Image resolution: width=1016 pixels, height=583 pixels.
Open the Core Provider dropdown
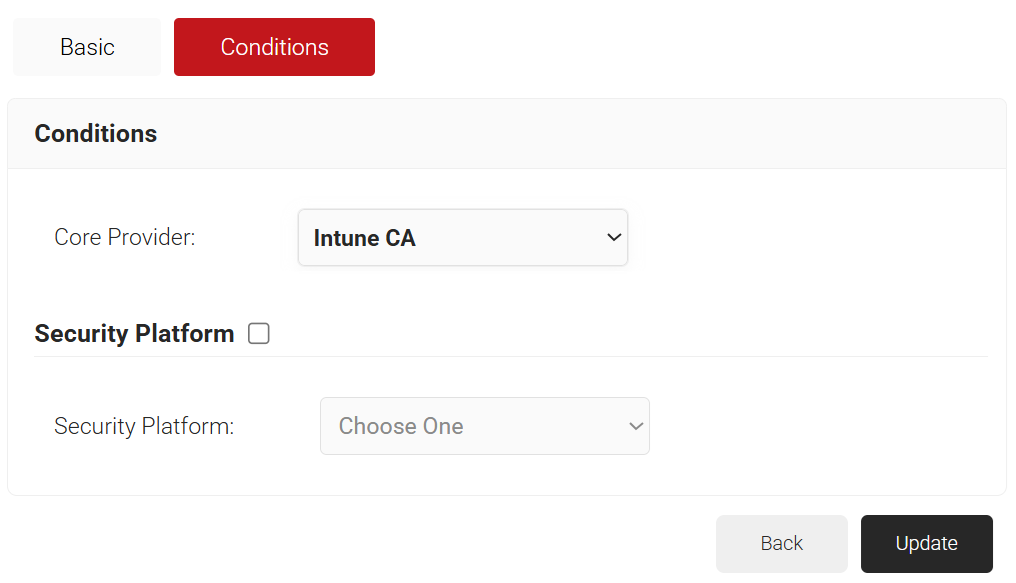click(x=462, y=238)
